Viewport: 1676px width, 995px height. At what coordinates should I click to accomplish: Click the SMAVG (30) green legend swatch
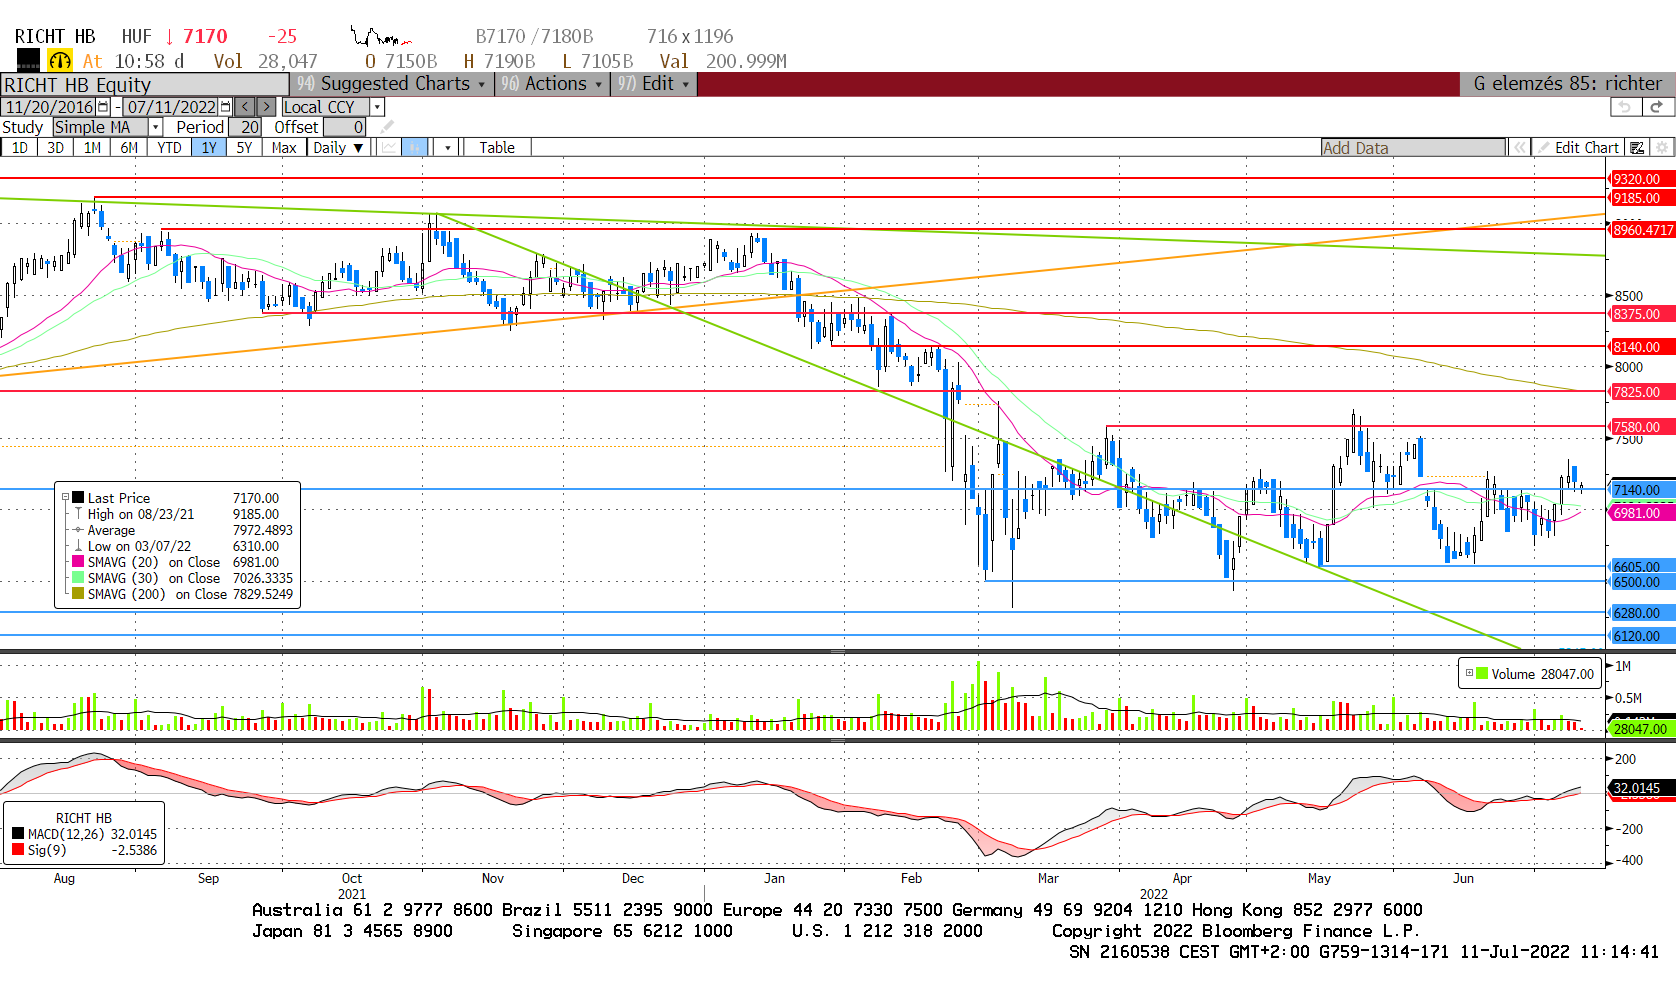(x=78, y=578)
